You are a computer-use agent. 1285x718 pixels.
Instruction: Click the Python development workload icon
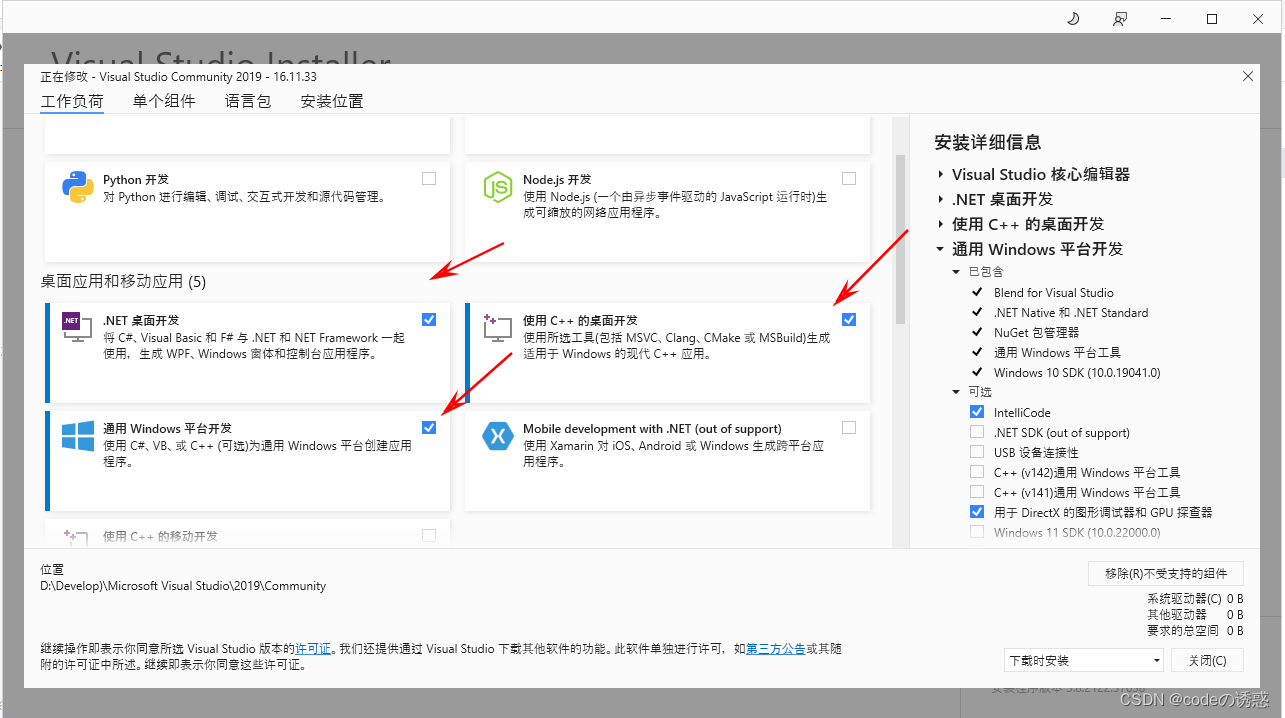pyautogui.click(x=77, y=187)
